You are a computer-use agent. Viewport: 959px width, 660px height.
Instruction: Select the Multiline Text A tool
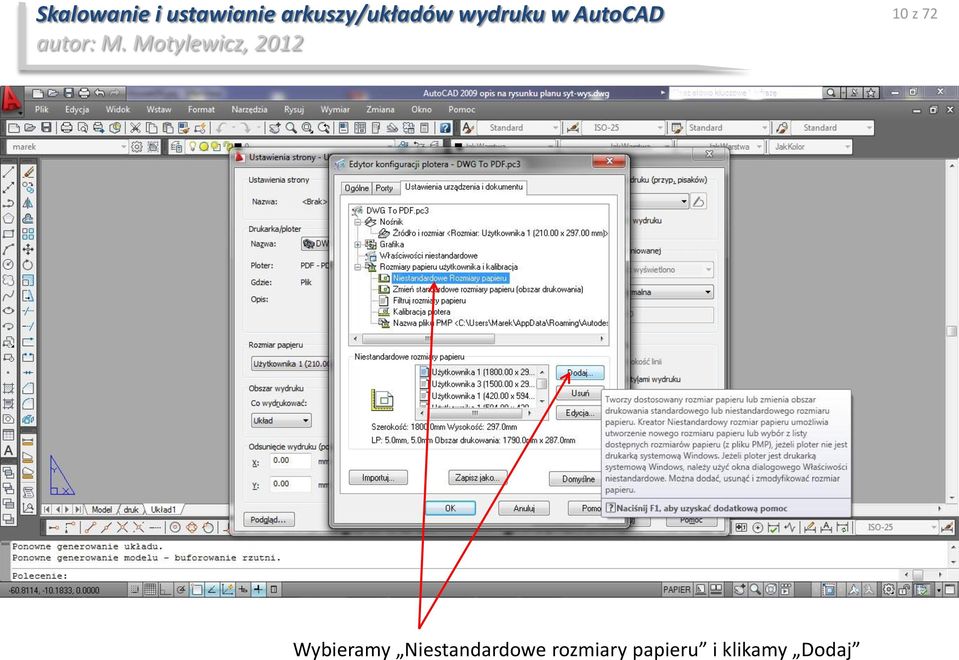(9, 450)
